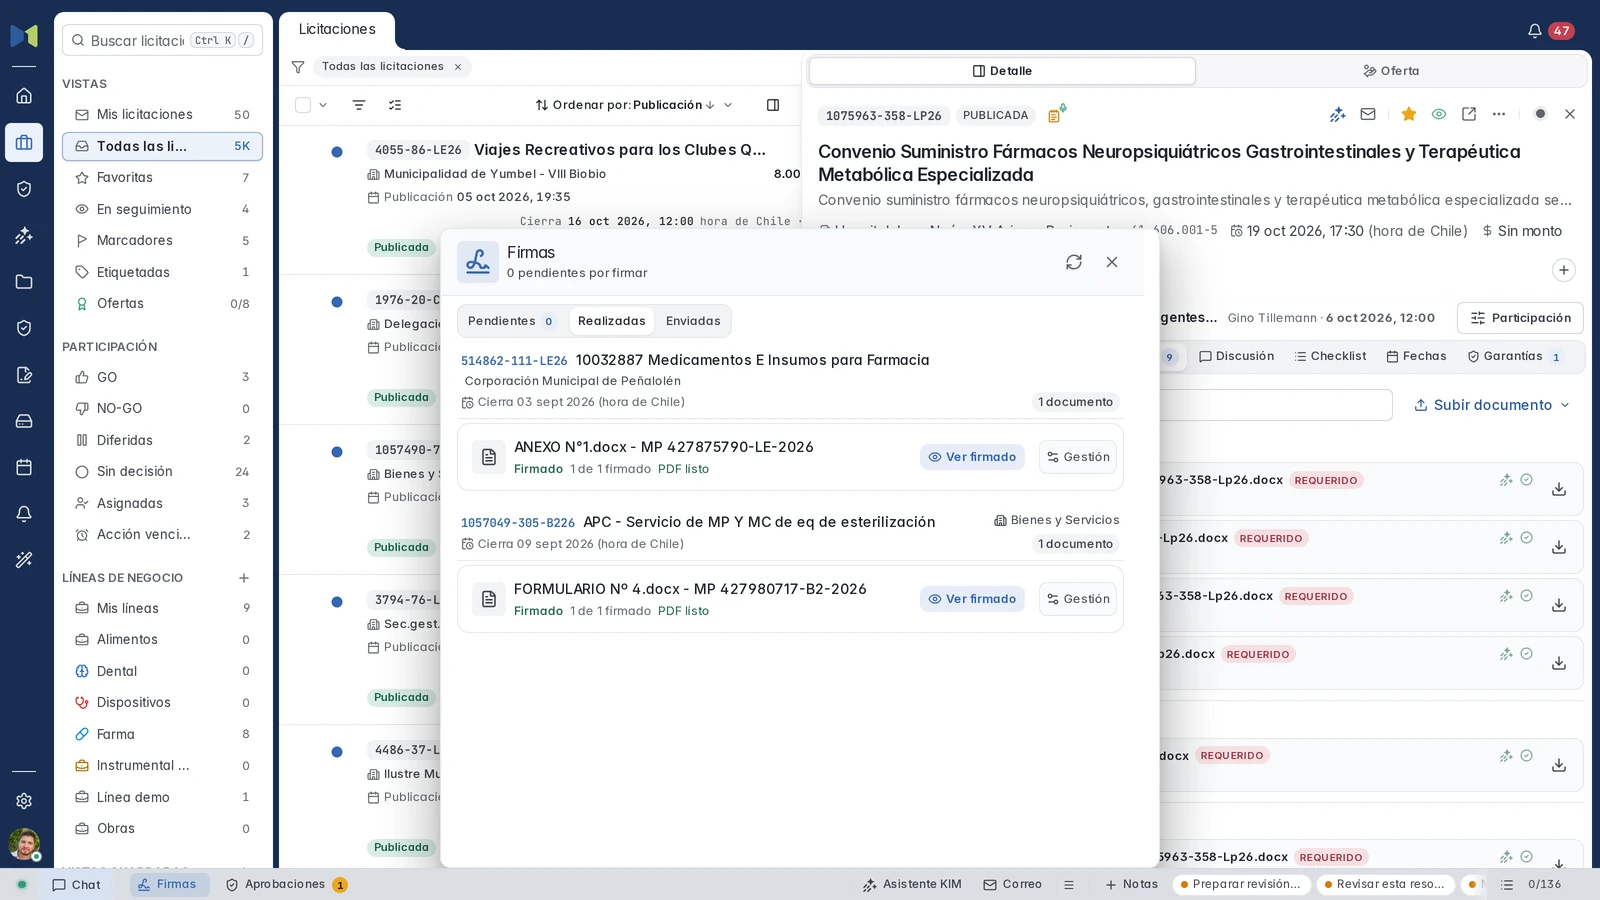Focus the Buscar licitación search field

pos(162,41)
